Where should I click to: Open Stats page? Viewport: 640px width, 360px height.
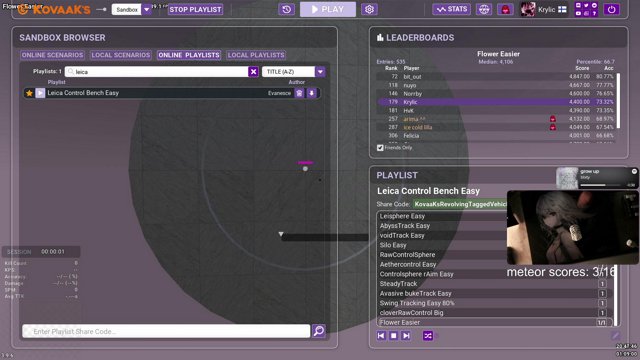pos(452,9)
